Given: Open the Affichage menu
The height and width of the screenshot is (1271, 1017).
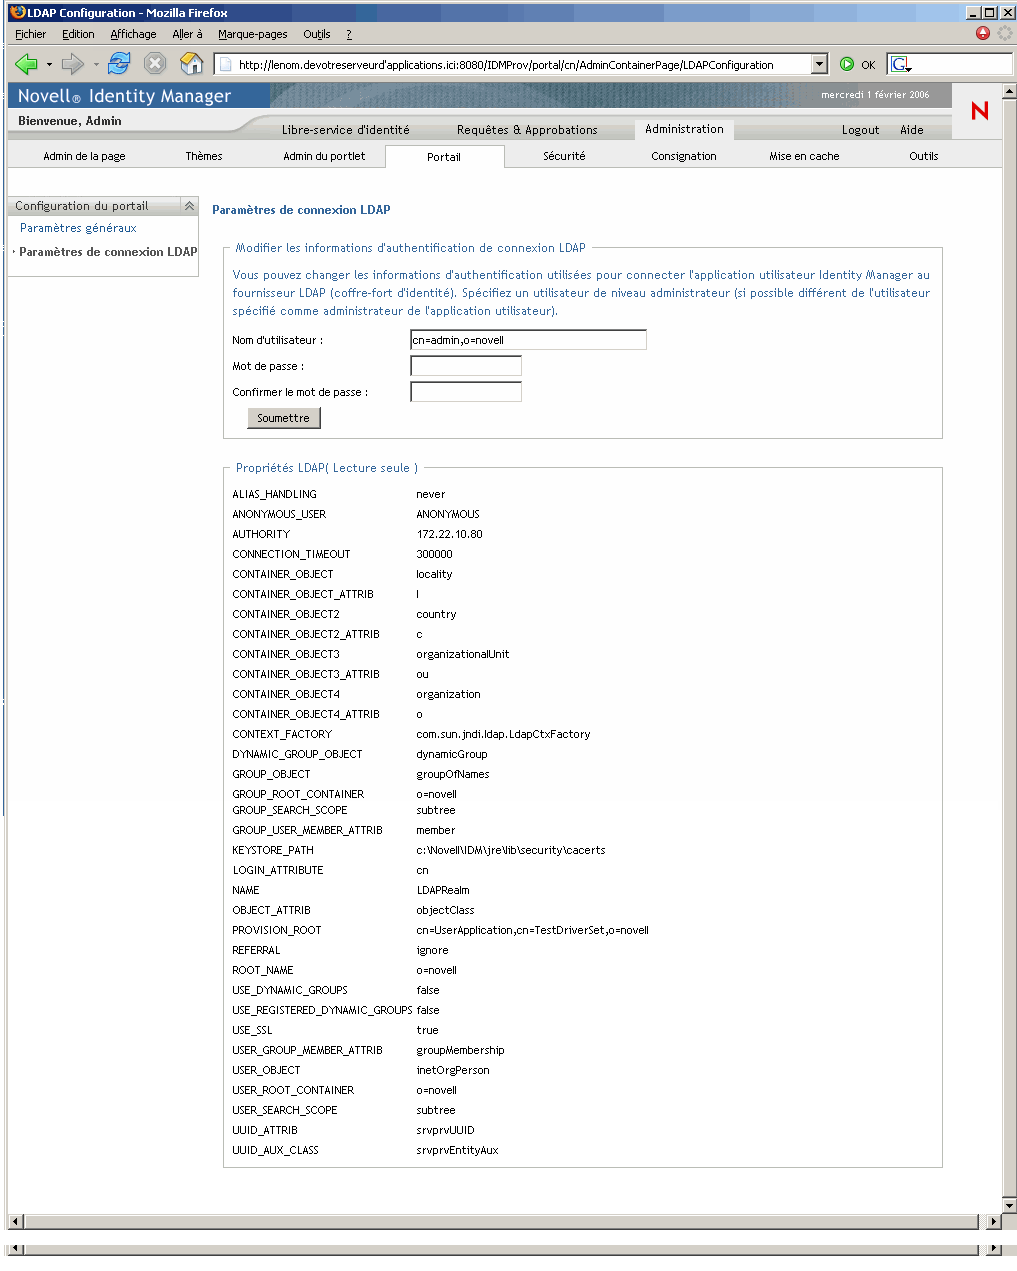Looking at the screenshot, I should [133, 34].
